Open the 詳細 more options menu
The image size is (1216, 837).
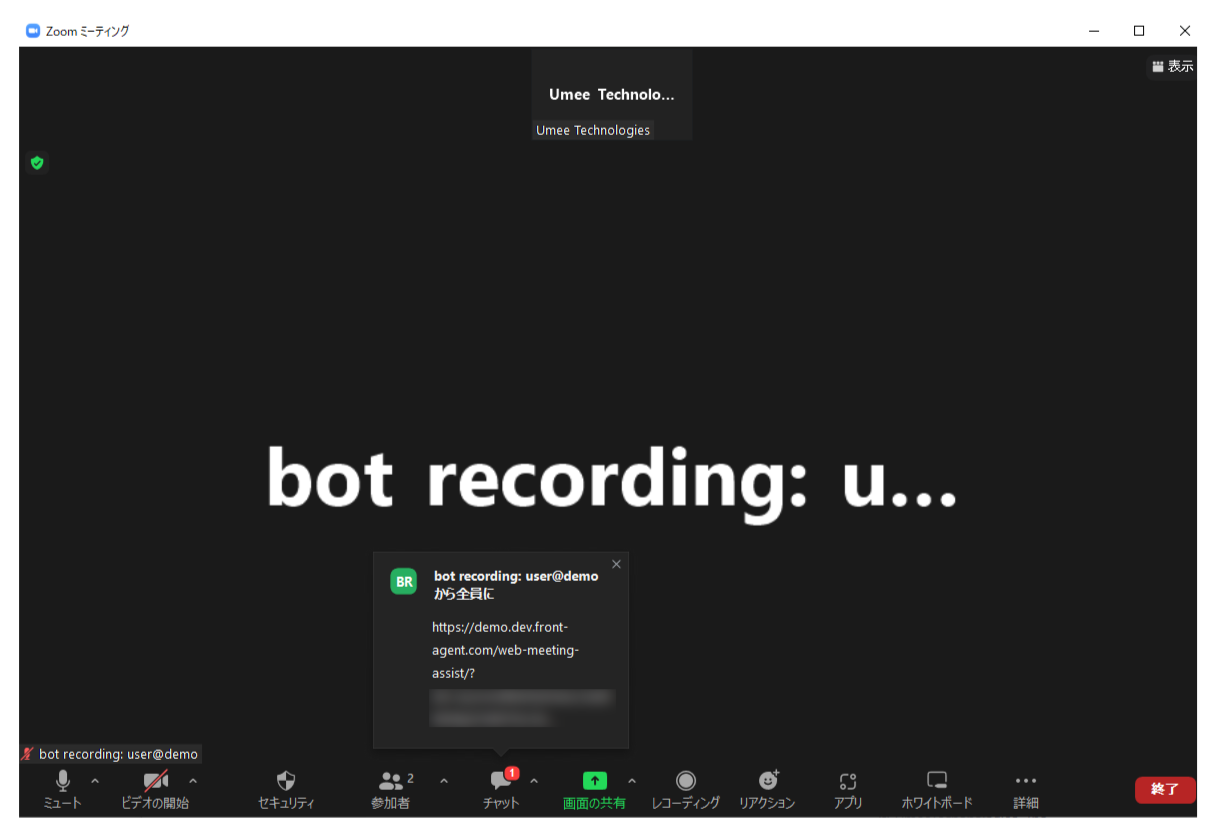coord(1025,781)
